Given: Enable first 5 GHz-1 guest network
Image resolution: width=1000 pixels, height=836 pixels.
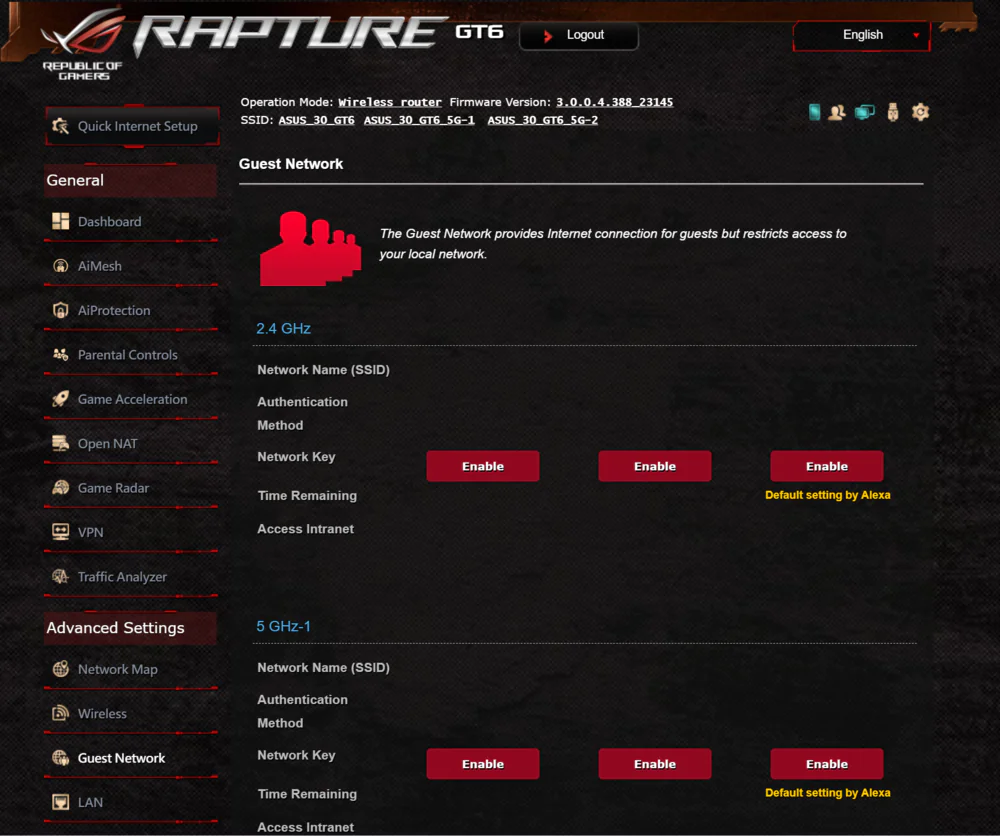Looking at the screenshot, I should pos(483,764).
